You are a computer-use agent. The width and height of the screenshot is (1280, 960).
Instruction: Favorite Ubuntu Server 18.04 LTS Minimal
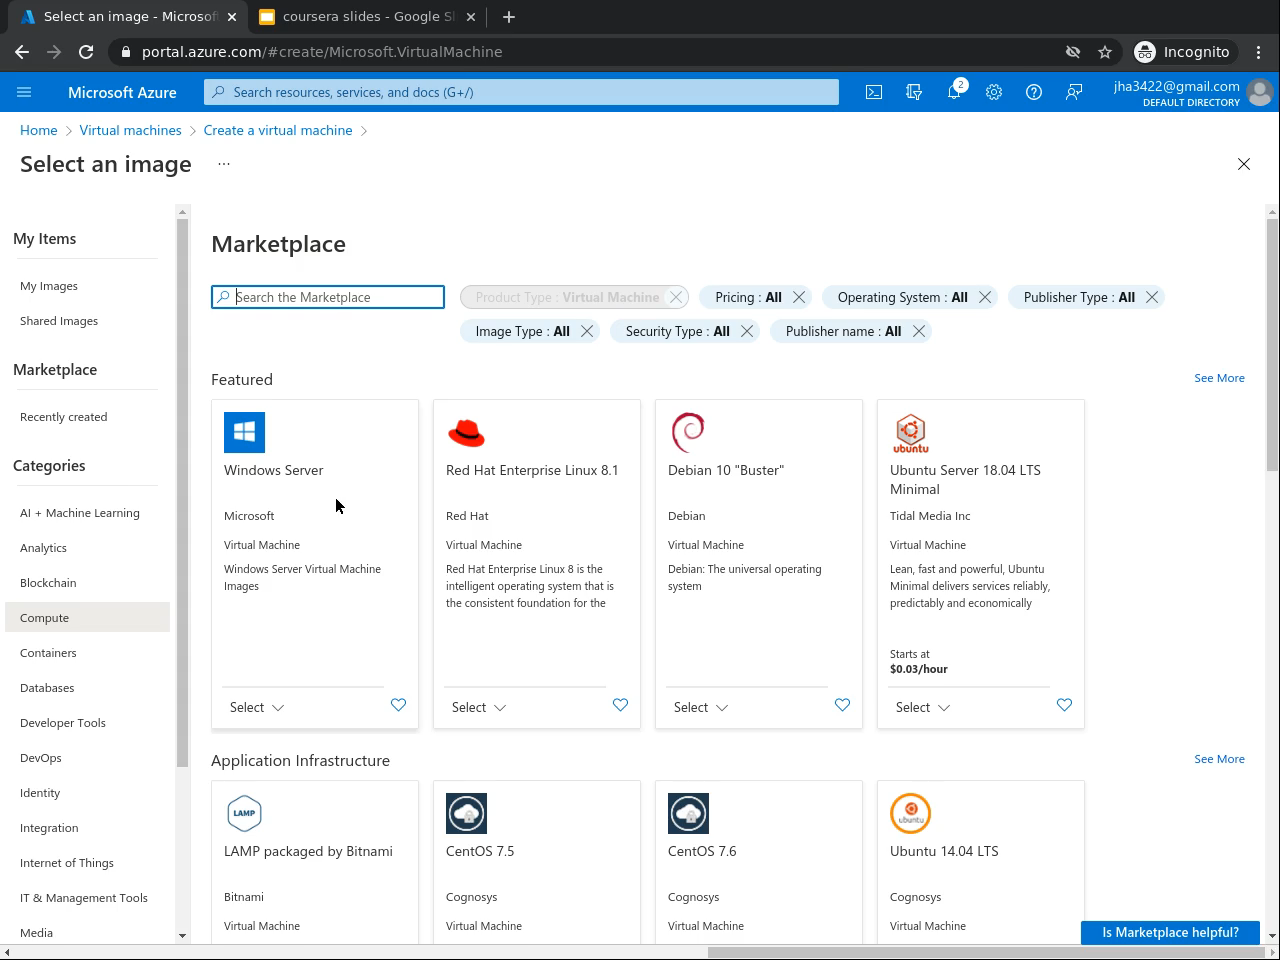pyautogui.click(x=1064, y=705)
